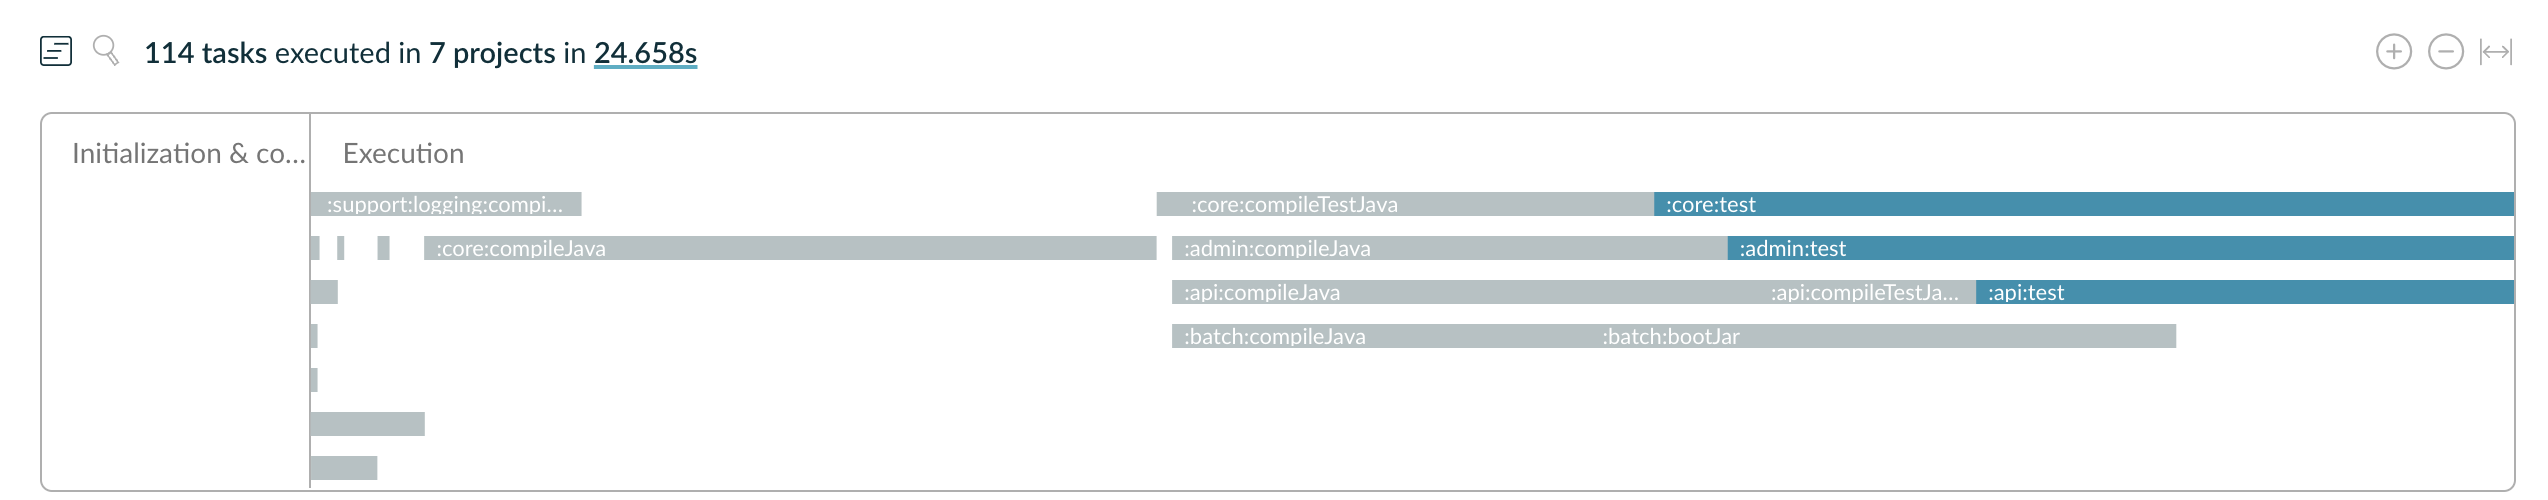Viewport: 2548px width, 500px height.
Task: Click the Execution phase header
Action: [x=403, y=153]
